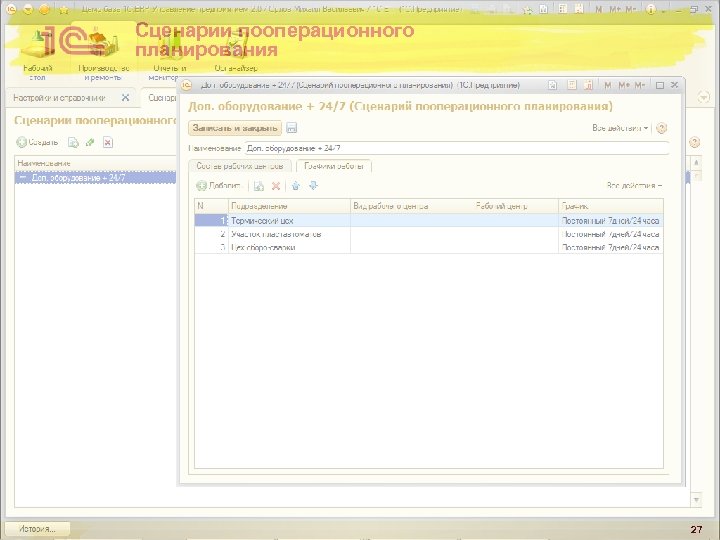Open calculator icon in main window title bar
The height and width of the screenshot is (540, 720).
click(563, 8)
